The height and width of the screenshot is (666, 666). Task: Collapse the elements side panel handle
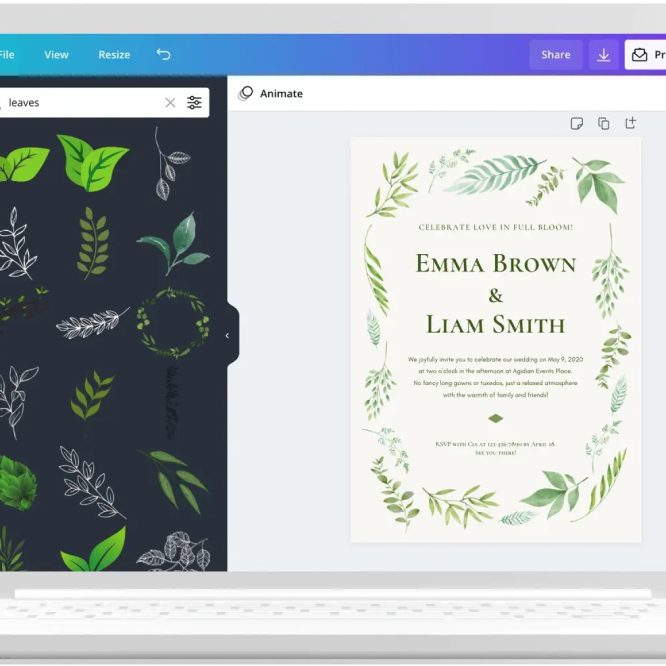[x=227, y=336]
